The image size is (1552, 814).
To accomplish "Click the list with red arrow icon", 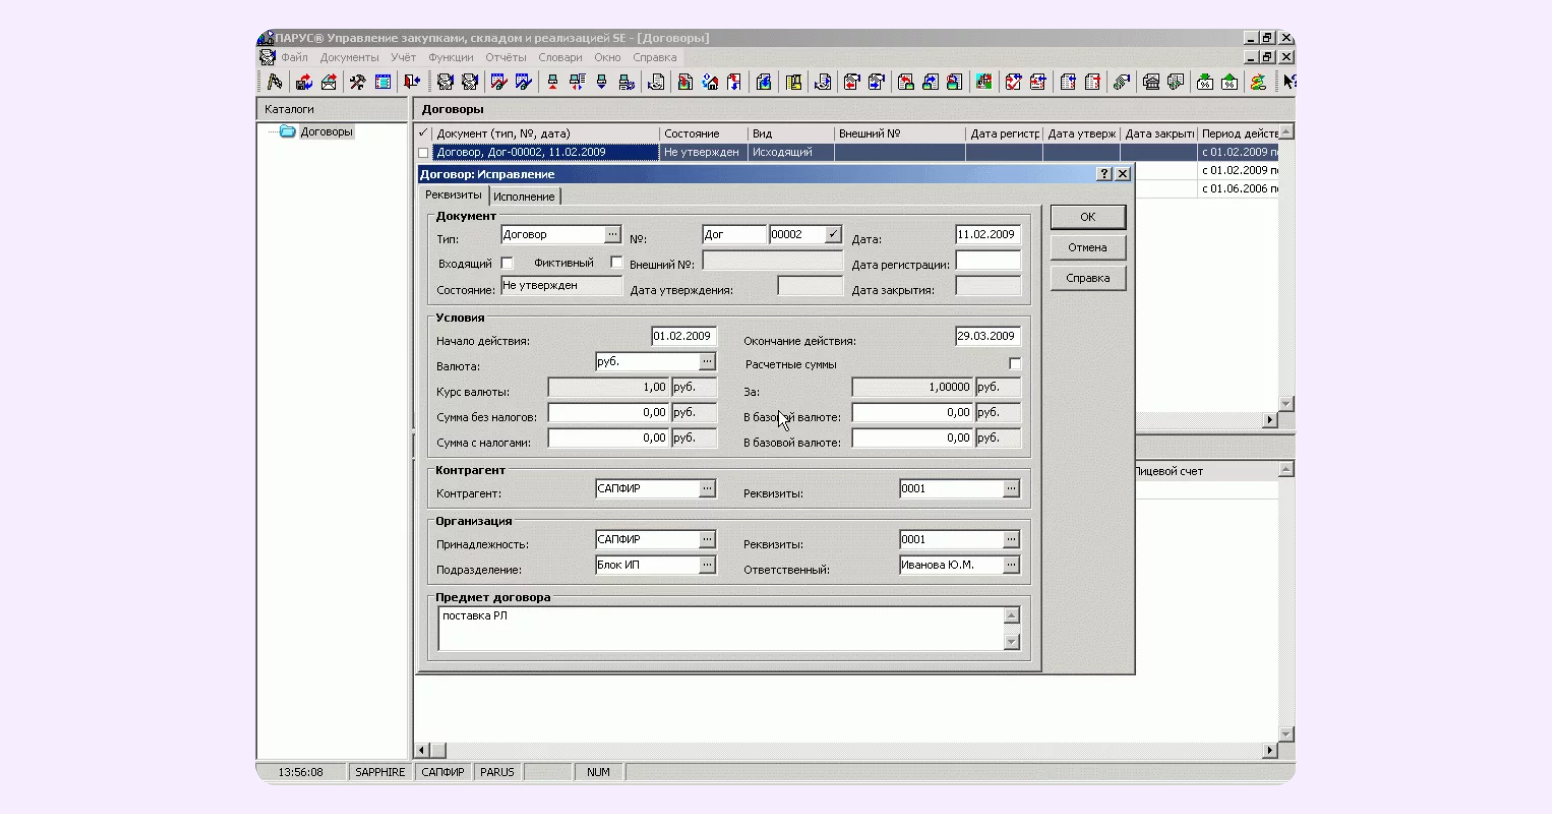I will point(1093,82).
